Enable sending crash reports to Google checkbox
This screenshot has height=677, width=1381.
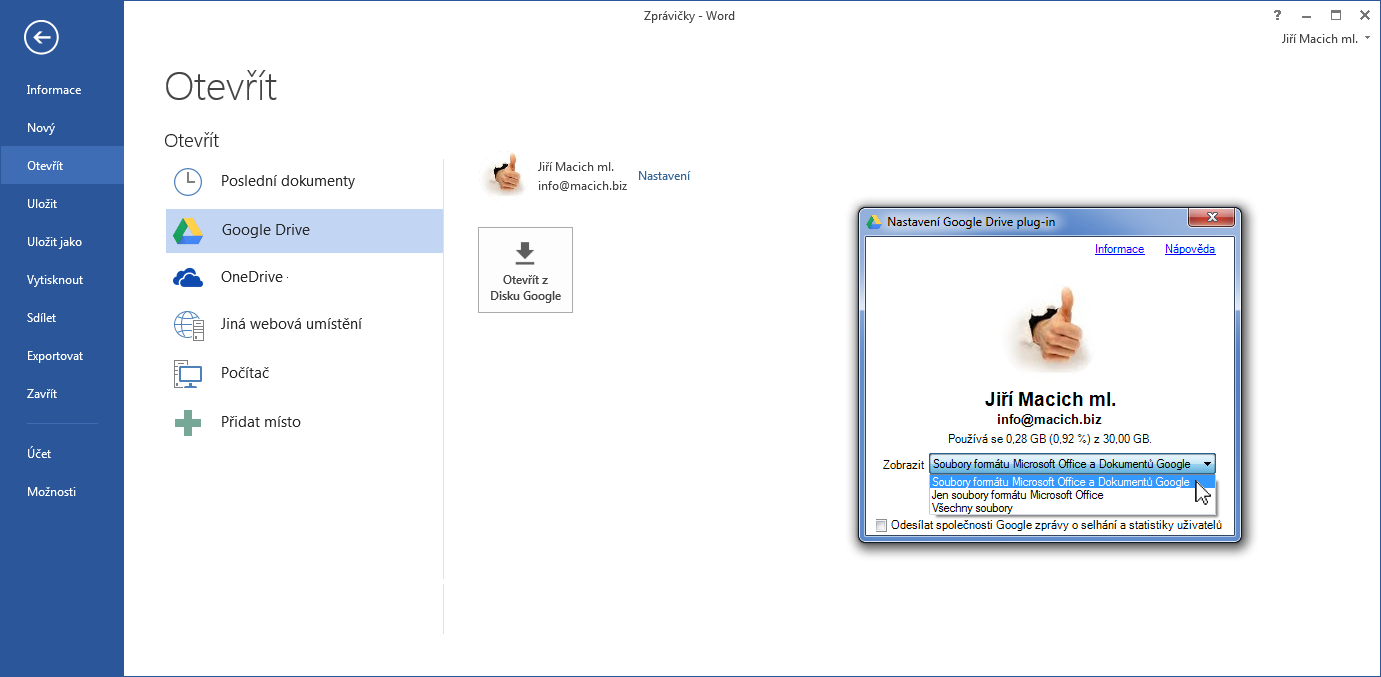881,525
